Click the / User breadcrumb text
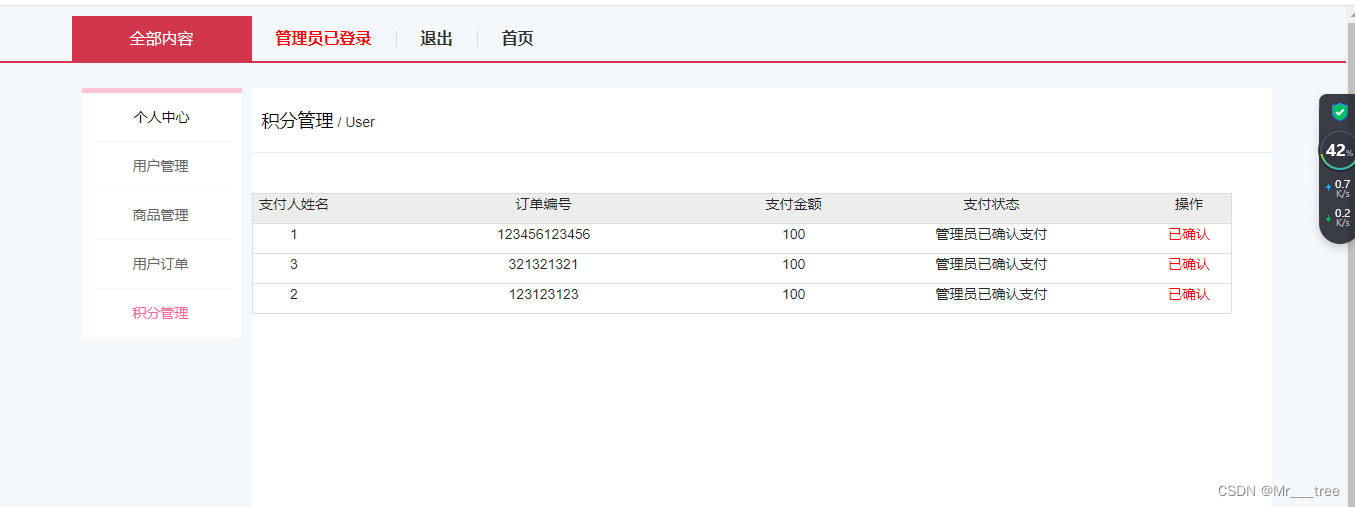 [x=356, y=122]
